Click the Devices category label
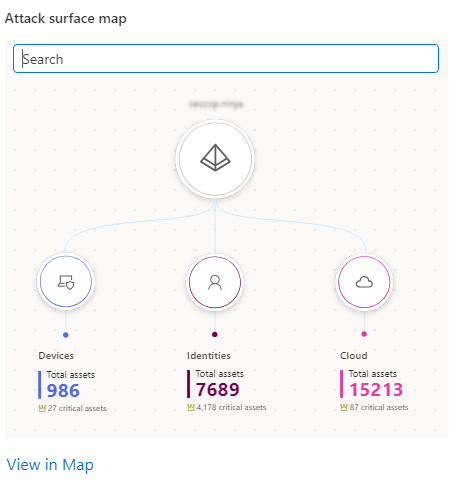This screenshot has height=483, width=456. 56,356
